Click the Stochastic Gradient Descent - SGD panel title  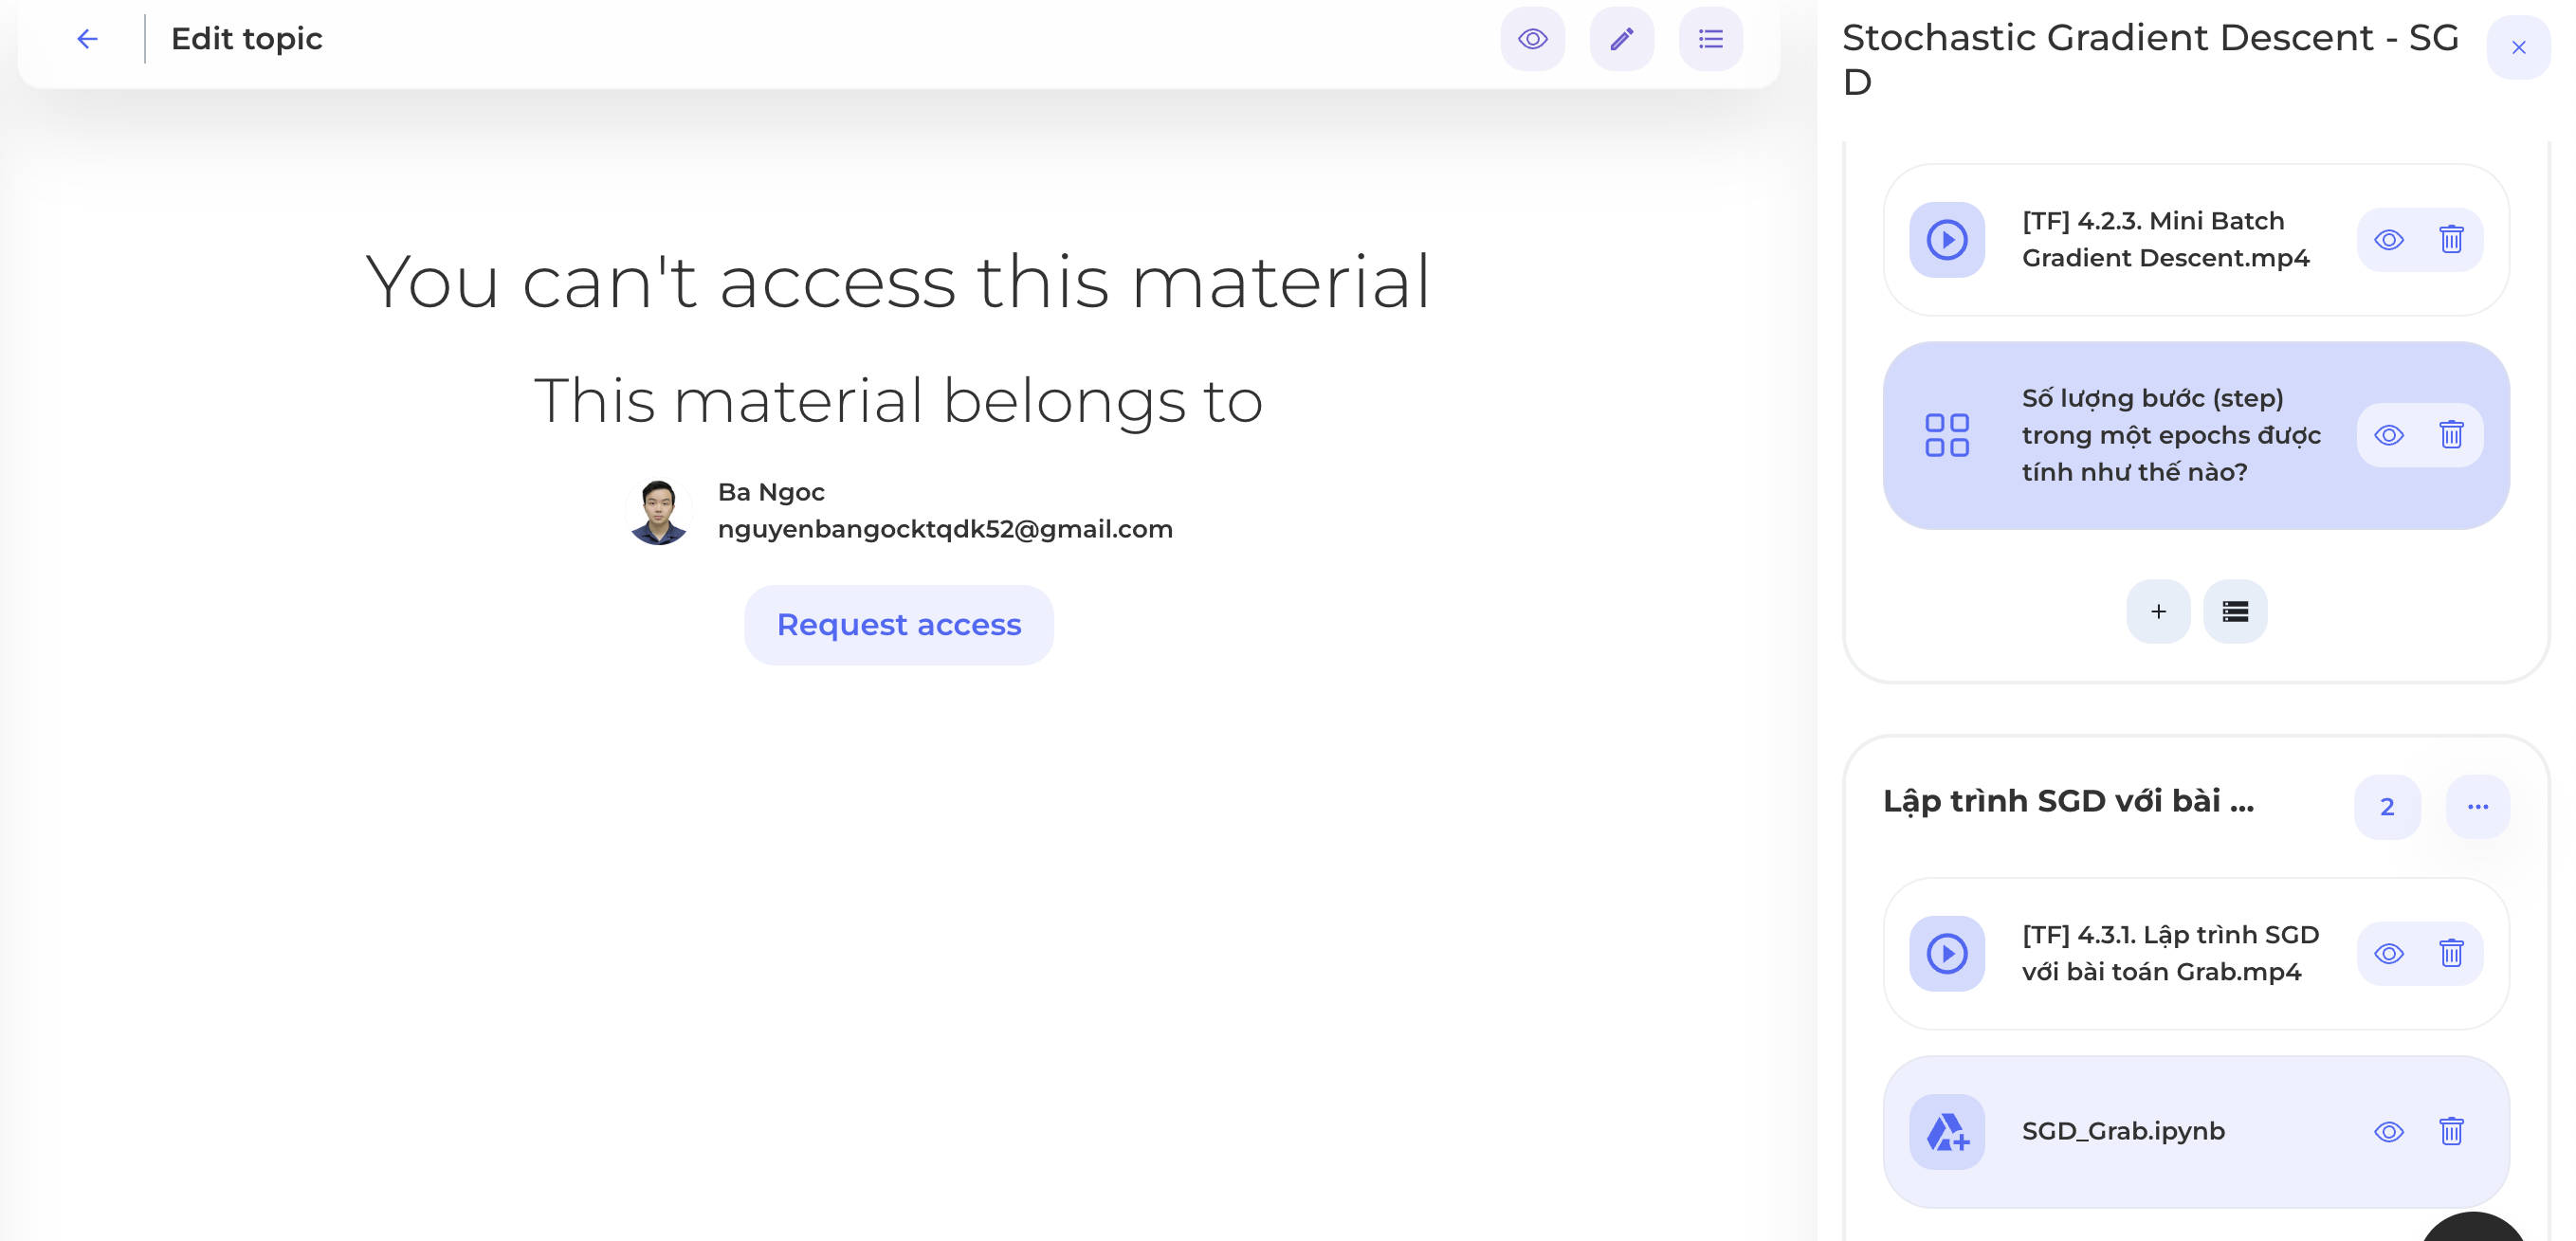click(2150, 59)
